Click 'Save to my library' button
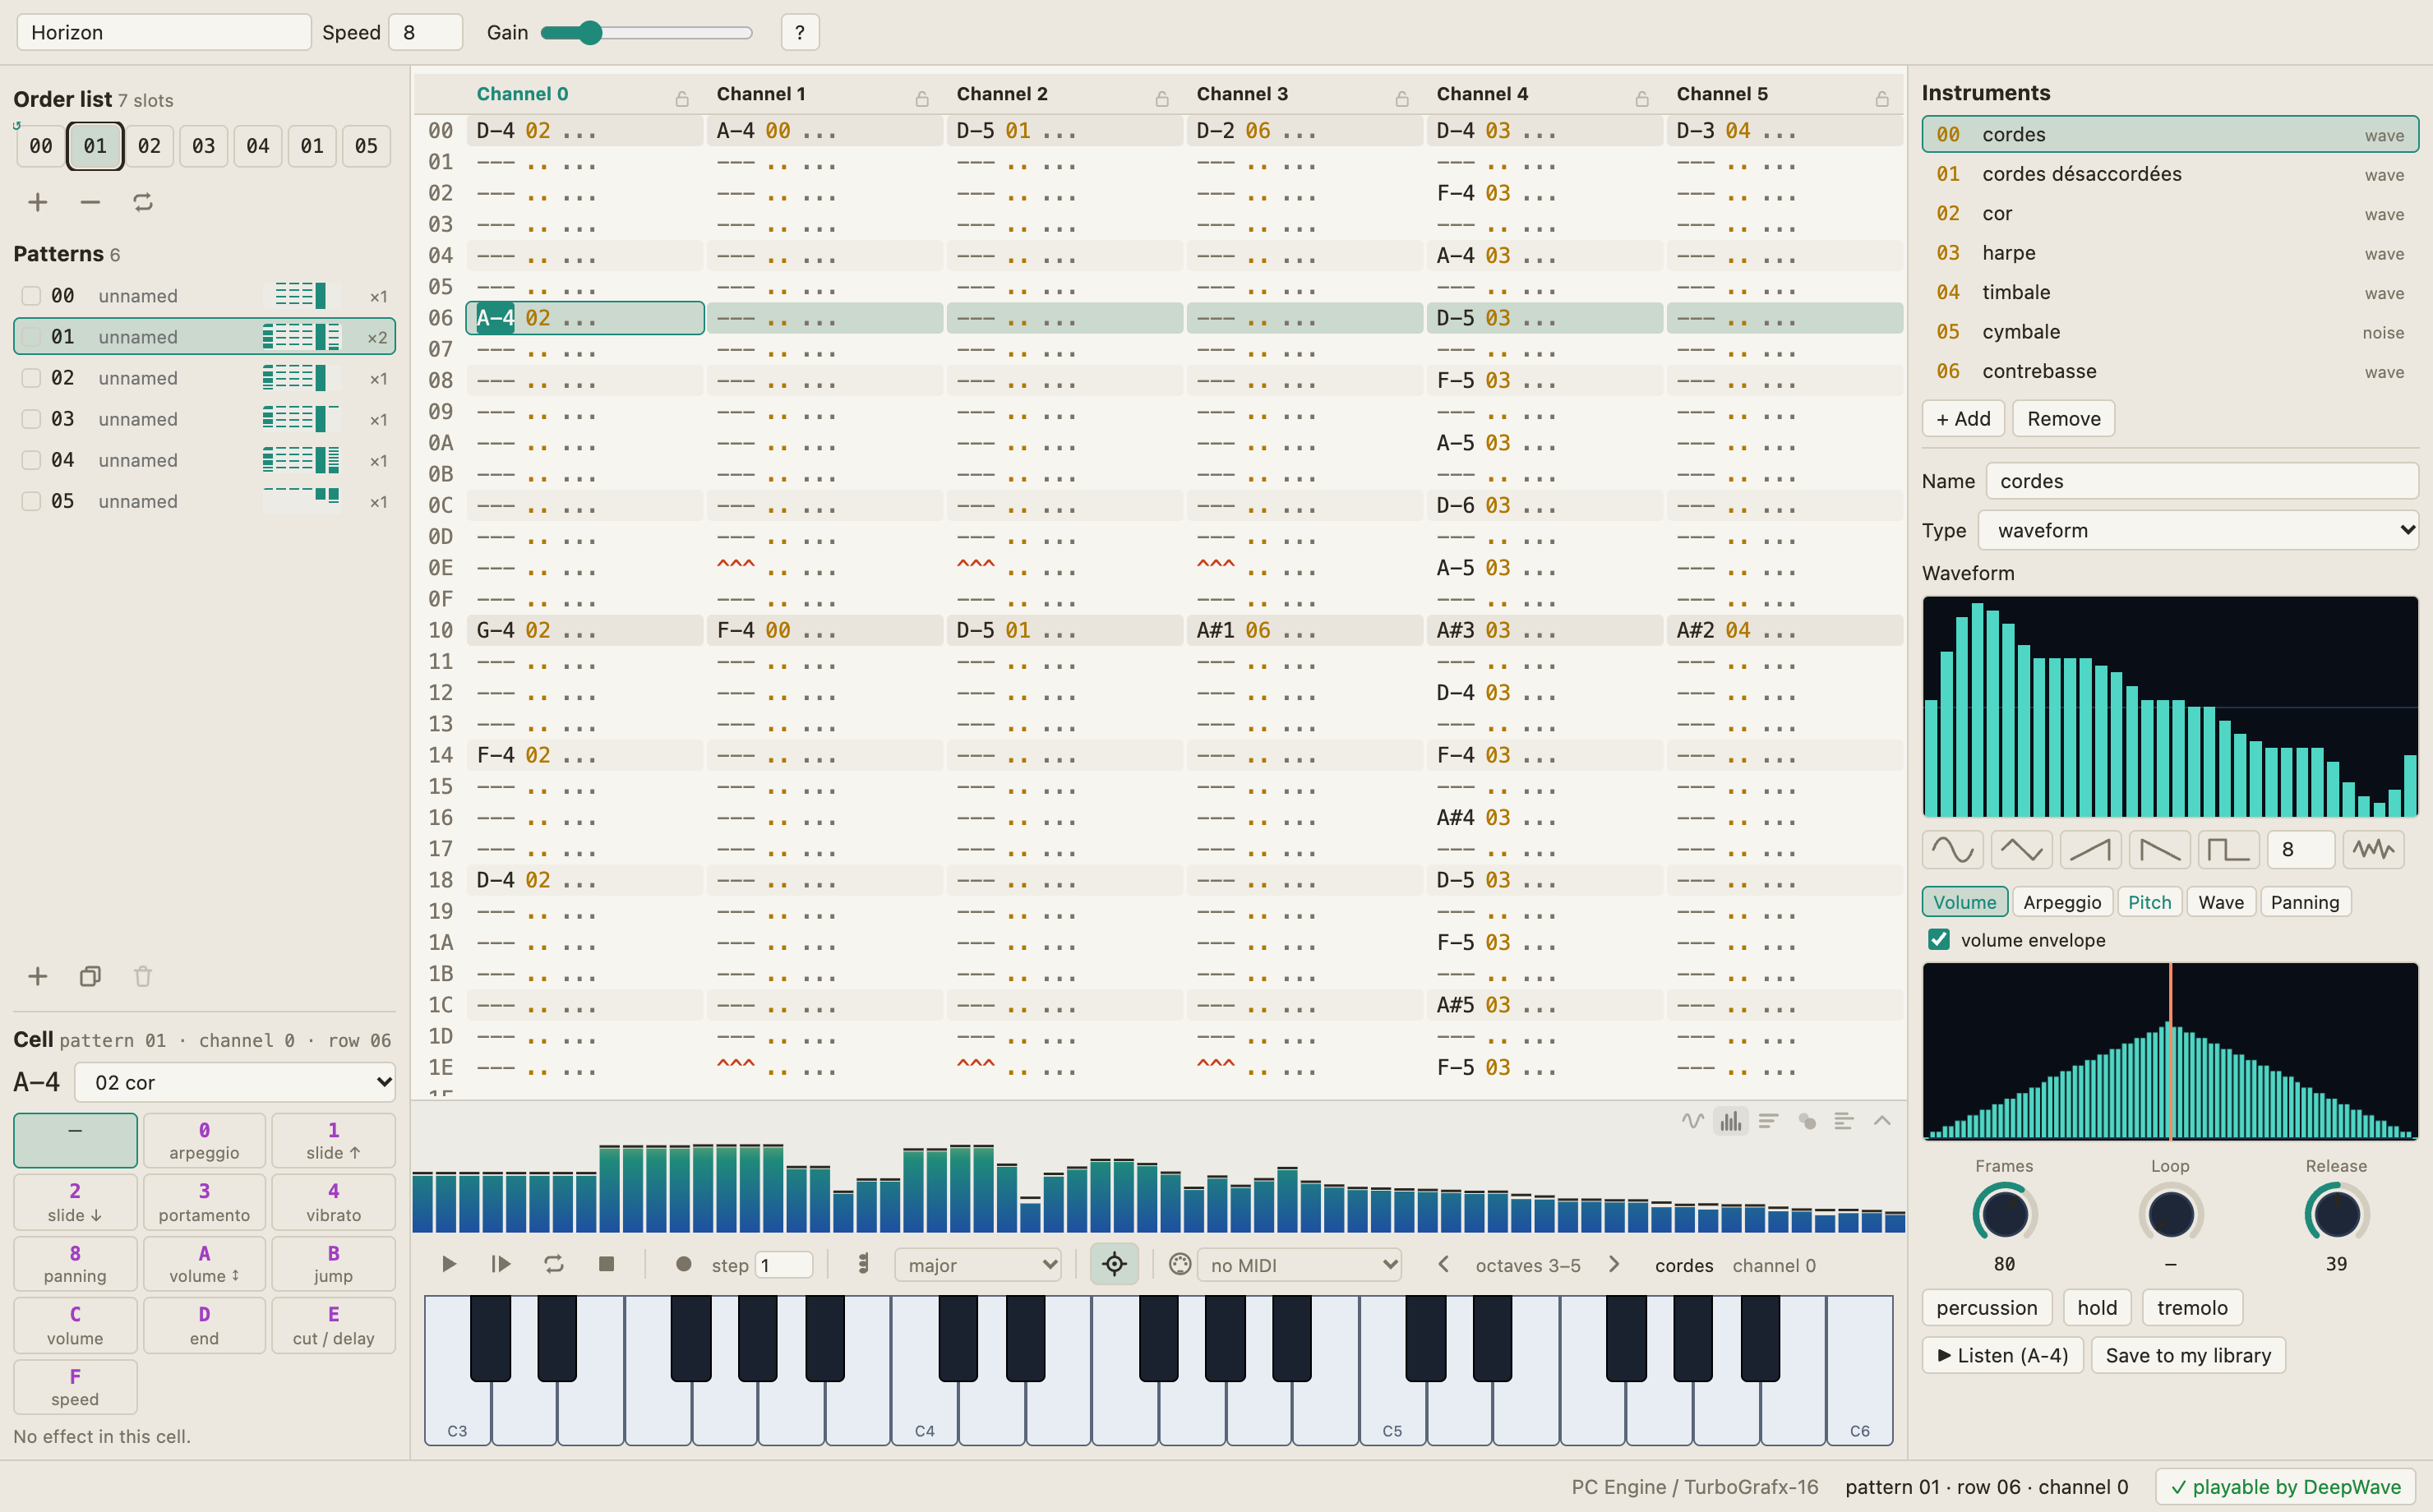 [2187, 1356]
